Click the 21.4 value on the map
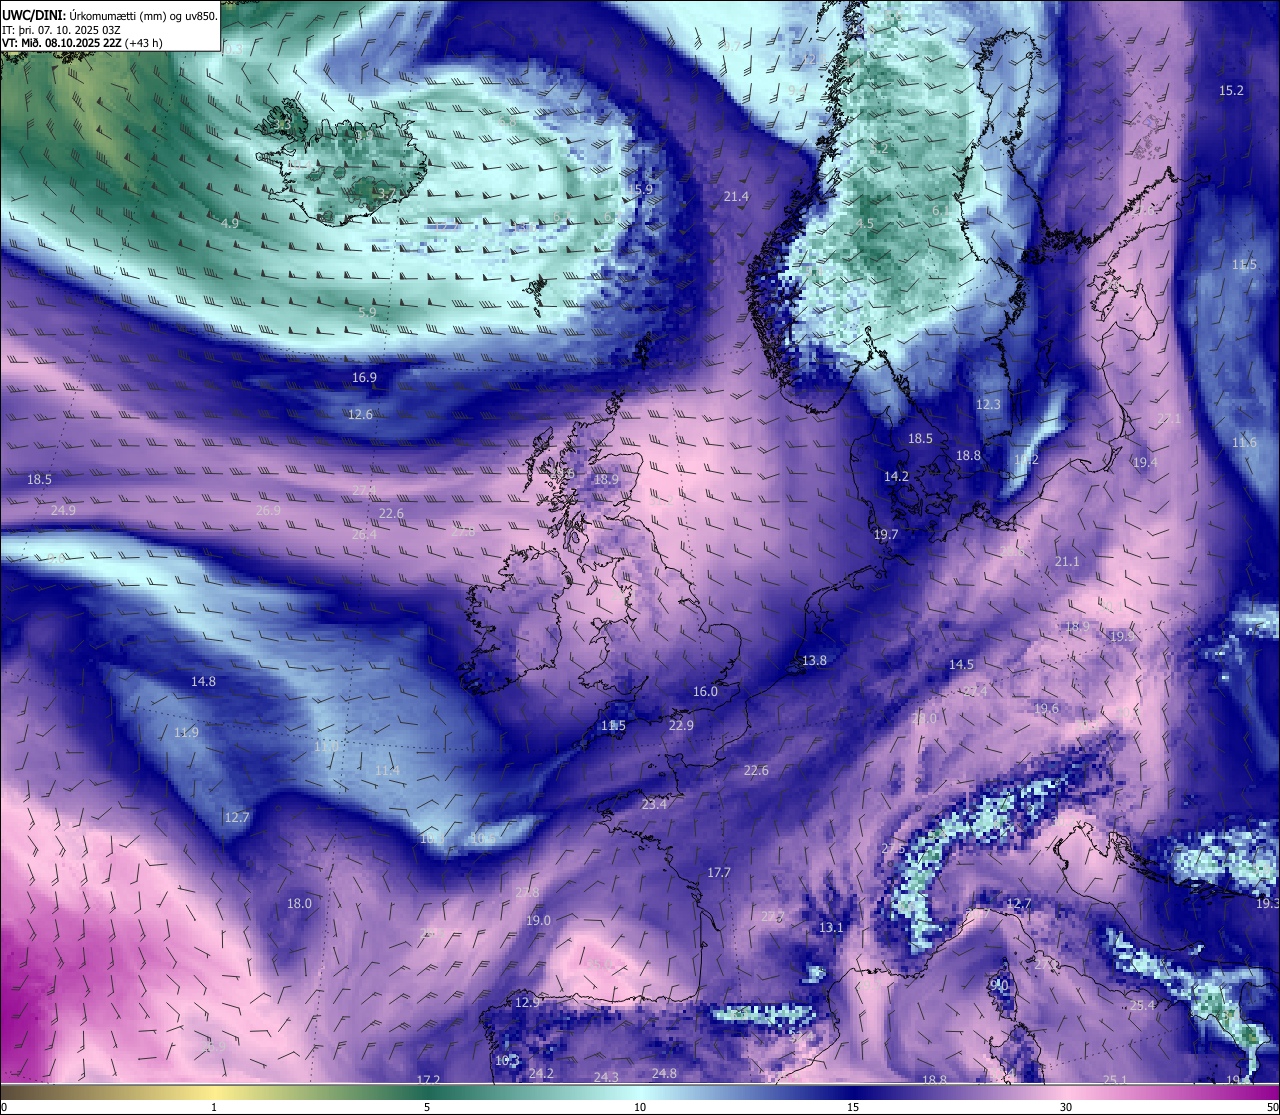Screen dimensions: 1280x1115 coord(736,197)
